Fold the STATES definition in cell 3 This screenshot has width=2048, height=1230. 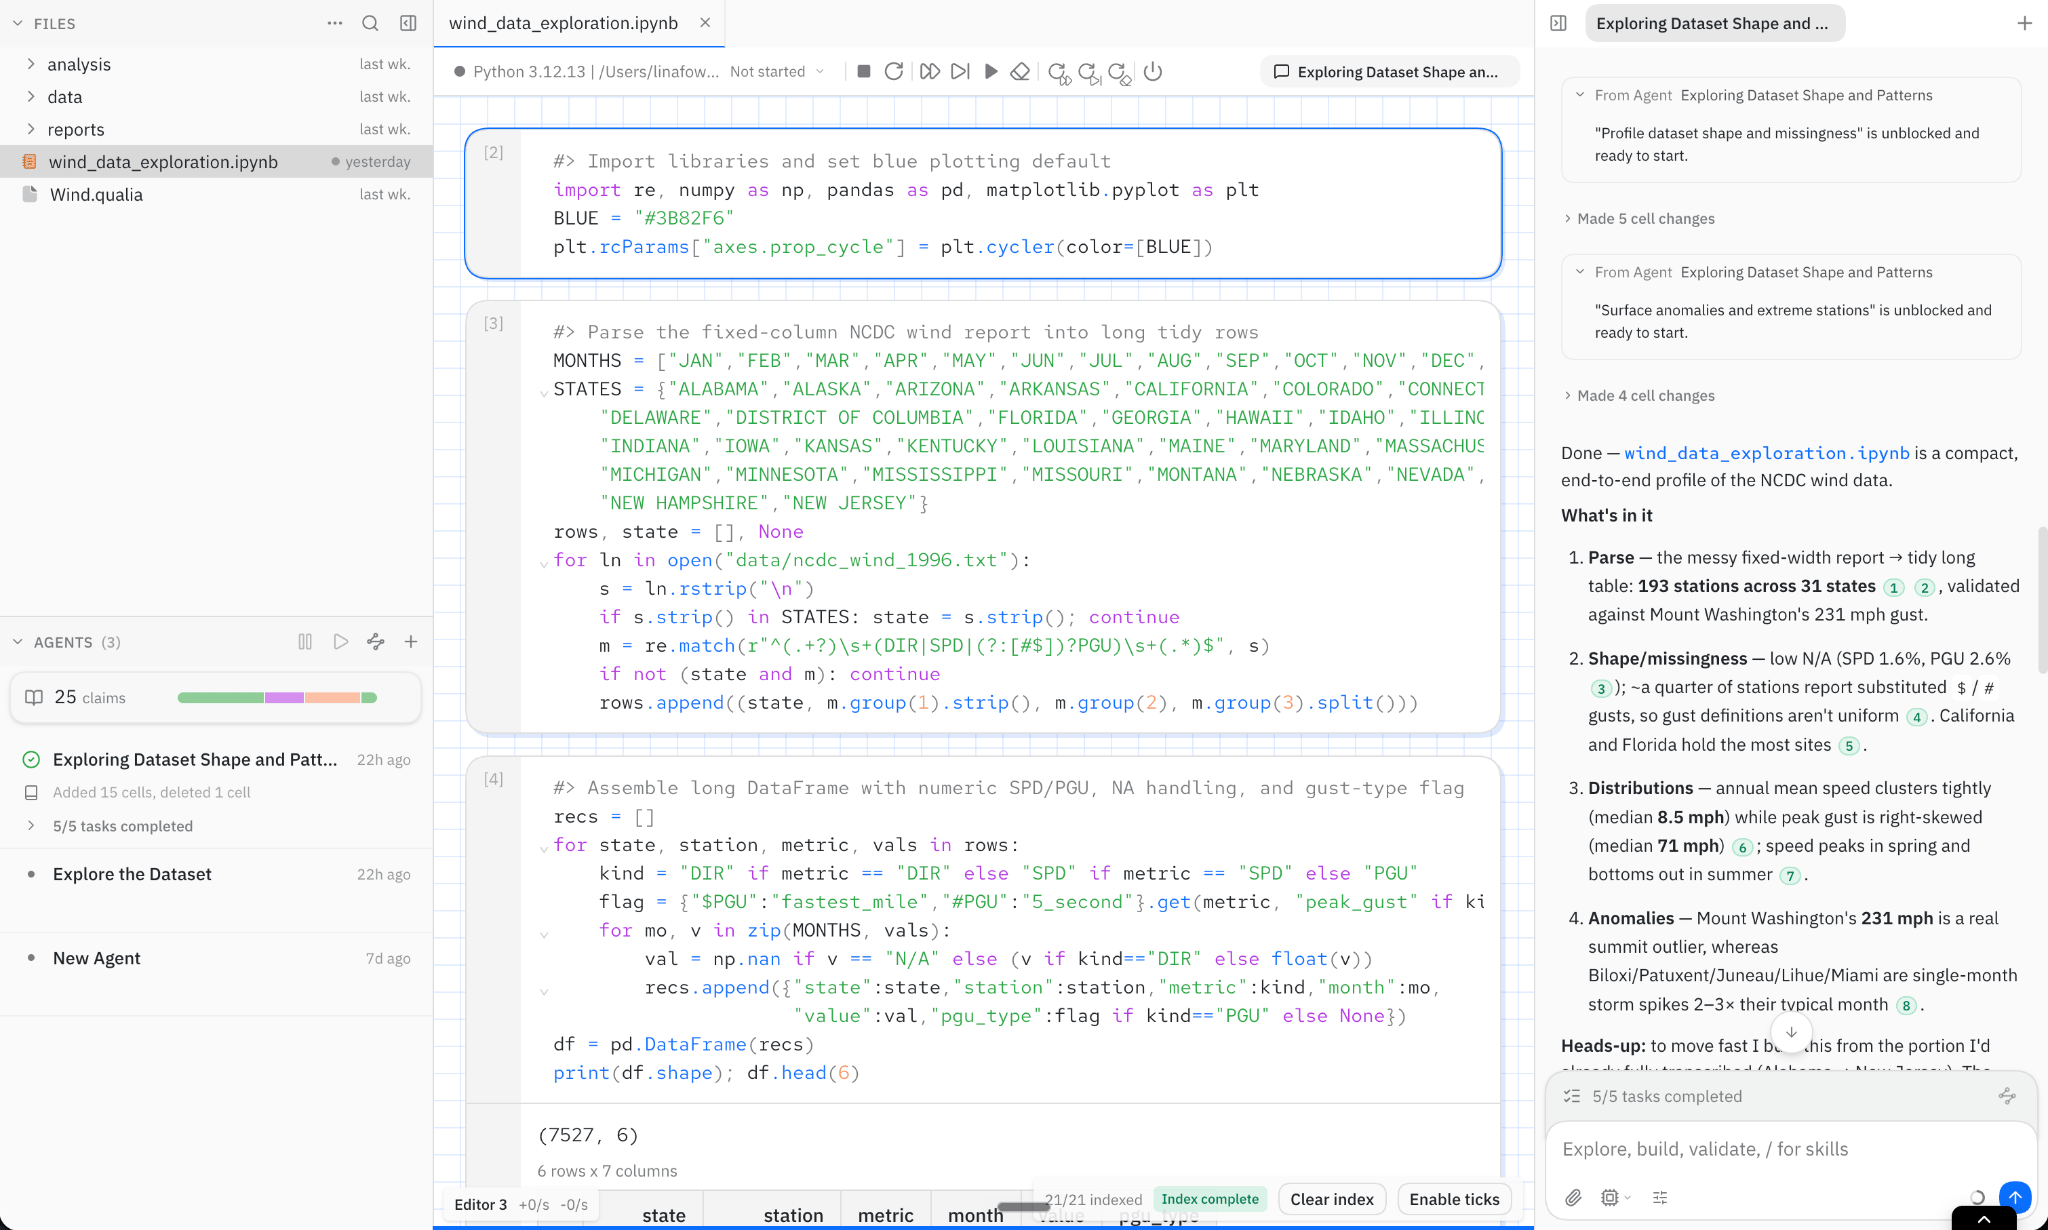pyautogui.click(x=544, y=393)
